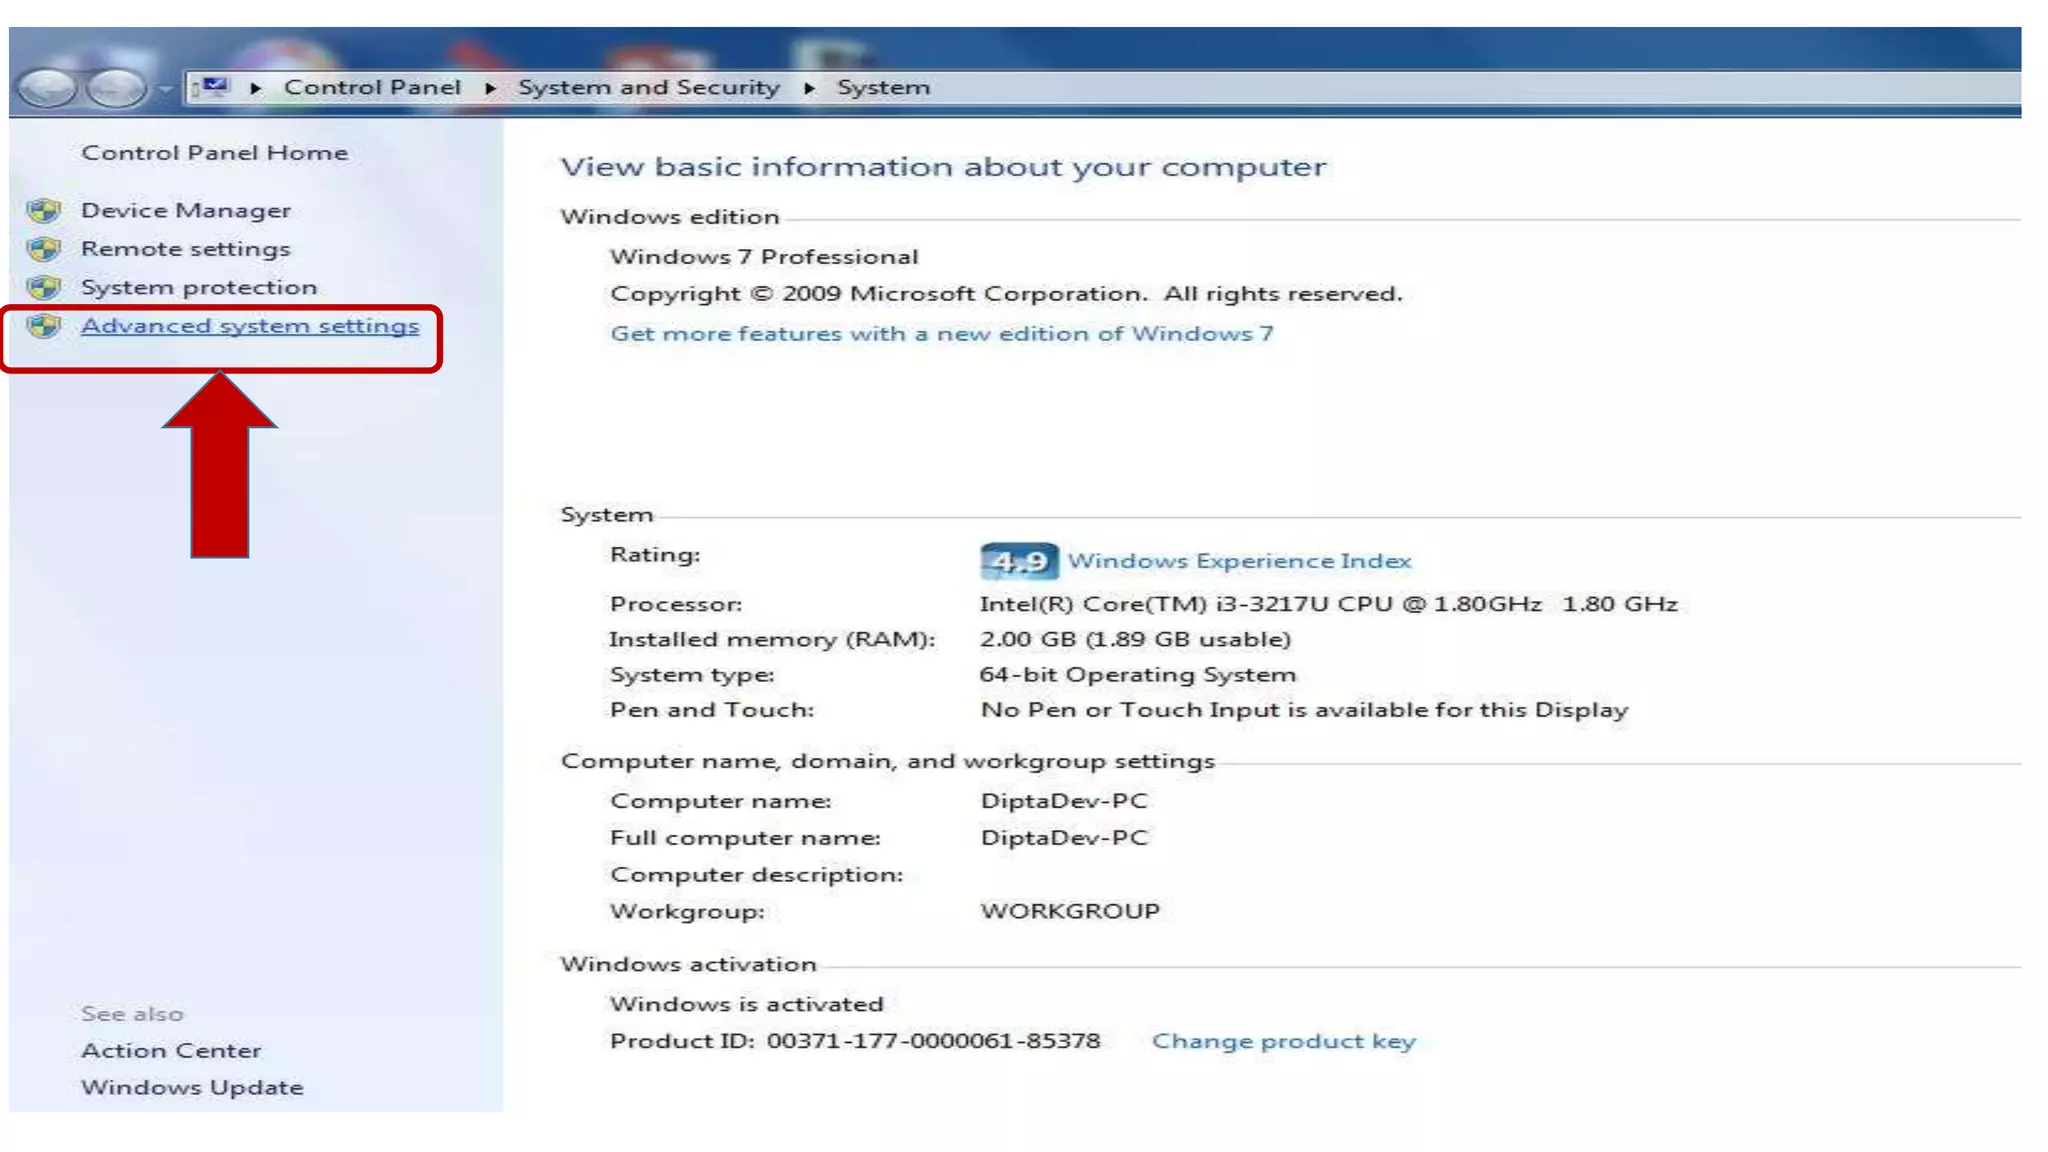Open Windows Update under See also
Image resolution: width=2048 pixels, height=1152 pixels.
[x=192, y=1088]
